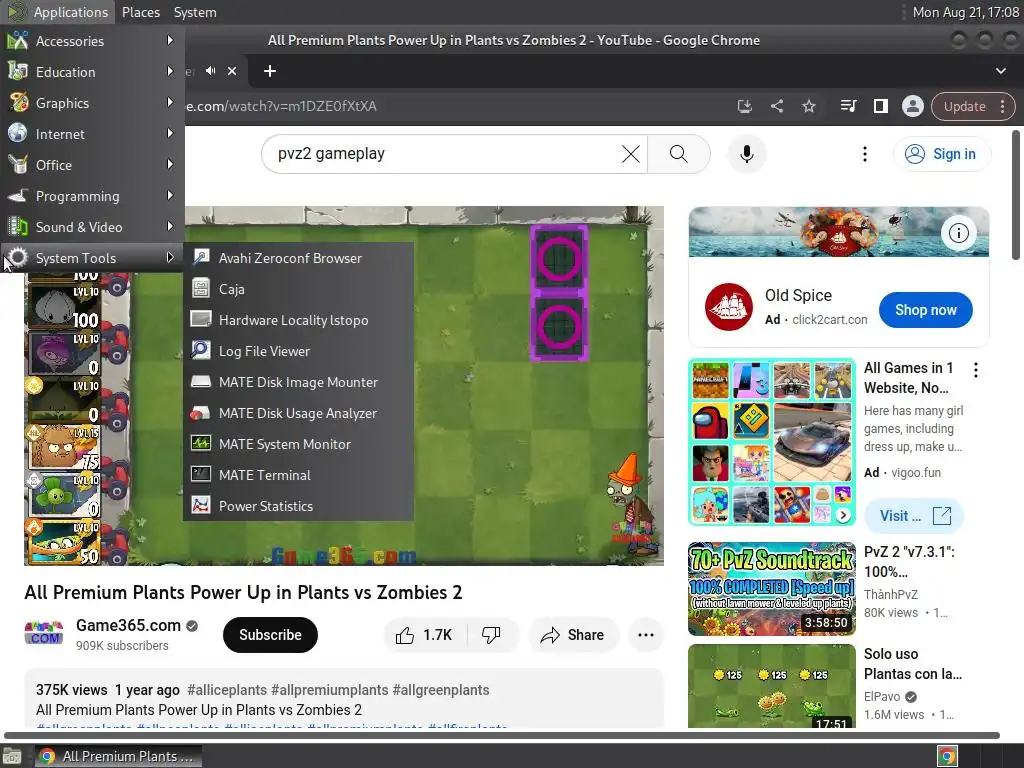Open All Games in 1 Website ad thumbnail

pyautogui.click(x=771, y=442)
